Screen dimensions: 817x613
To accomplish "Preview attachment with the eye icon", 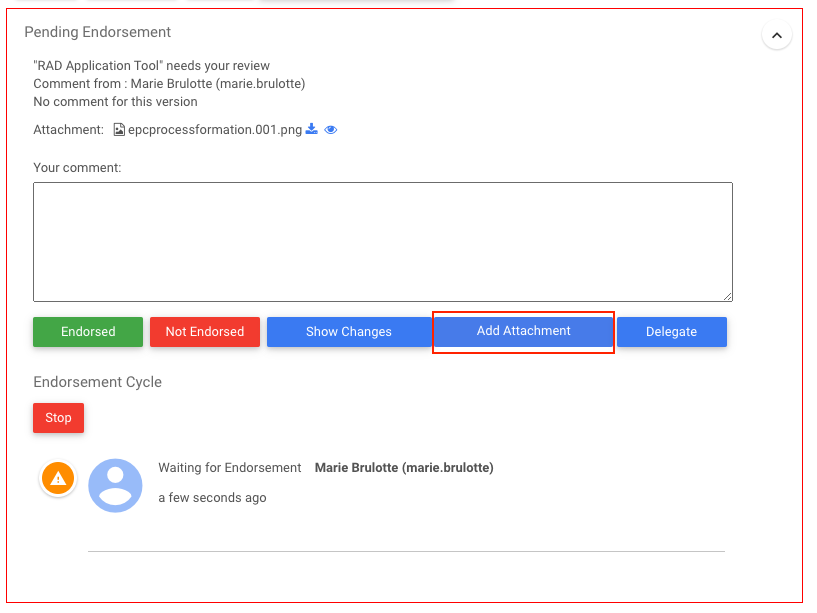I will (331, 130).
